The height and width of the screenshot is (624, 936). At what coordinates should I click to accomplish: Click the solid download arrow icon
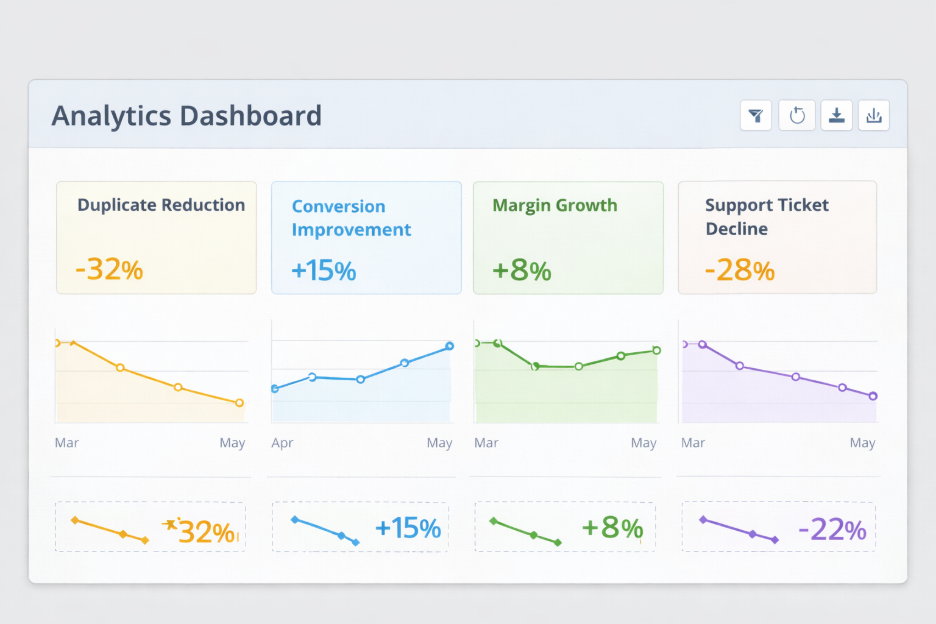(837, 116)
